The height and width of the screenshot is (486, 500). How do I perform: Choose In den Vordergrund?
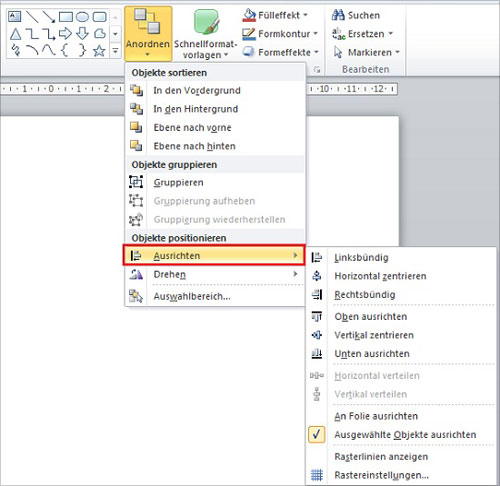click(214, 90)
